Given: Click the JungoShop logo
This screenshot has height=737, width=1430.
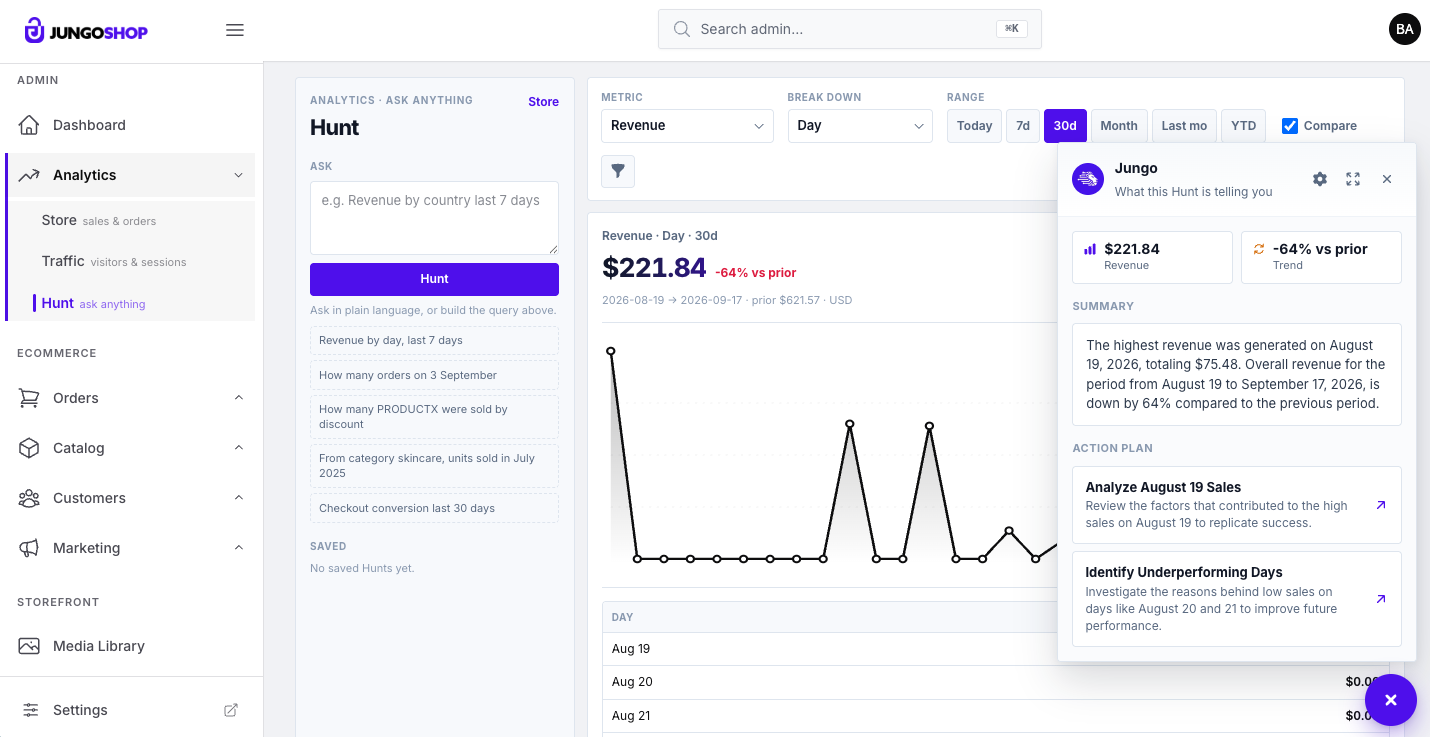Looking at the screenshot, I should 86,31.
